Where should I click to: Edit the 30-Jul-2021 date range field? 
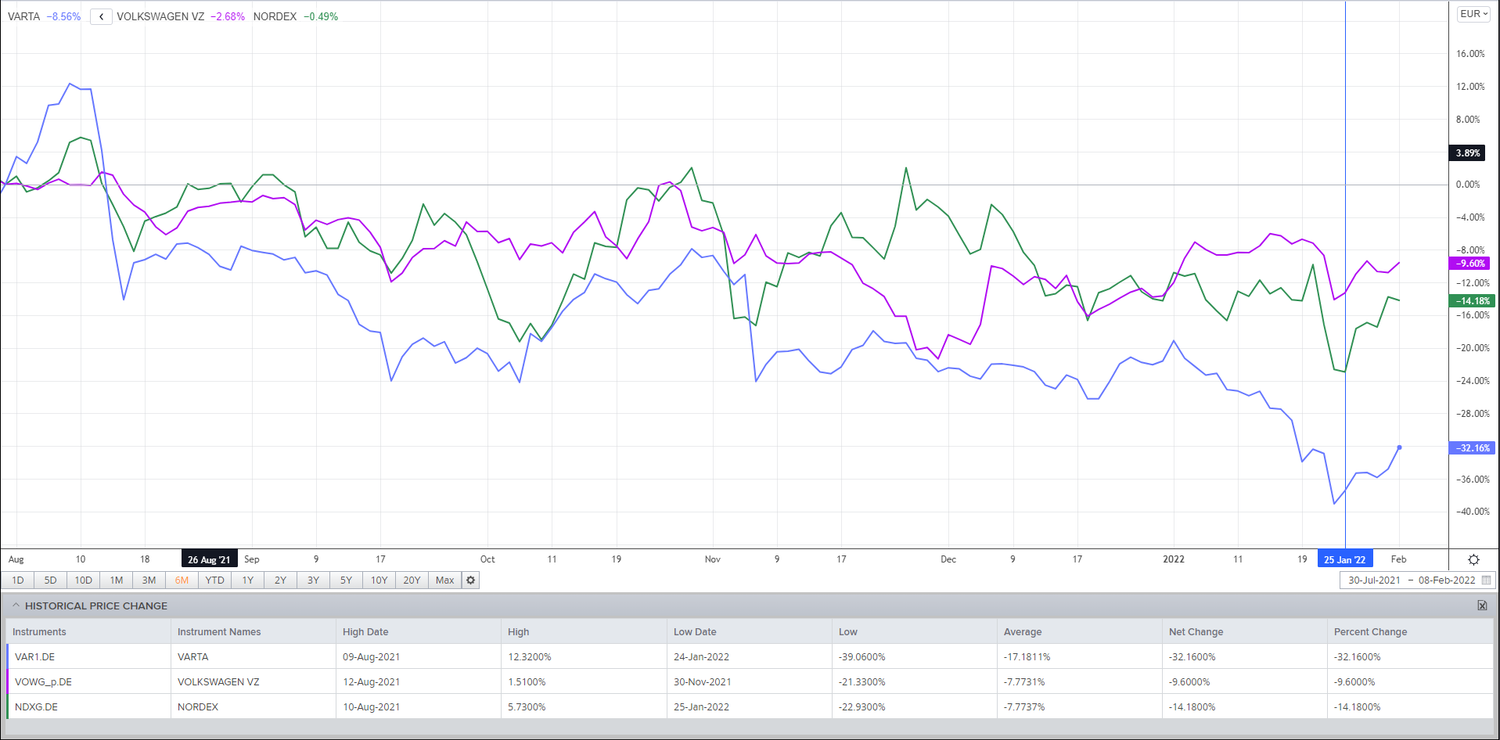pos(1374,580)
